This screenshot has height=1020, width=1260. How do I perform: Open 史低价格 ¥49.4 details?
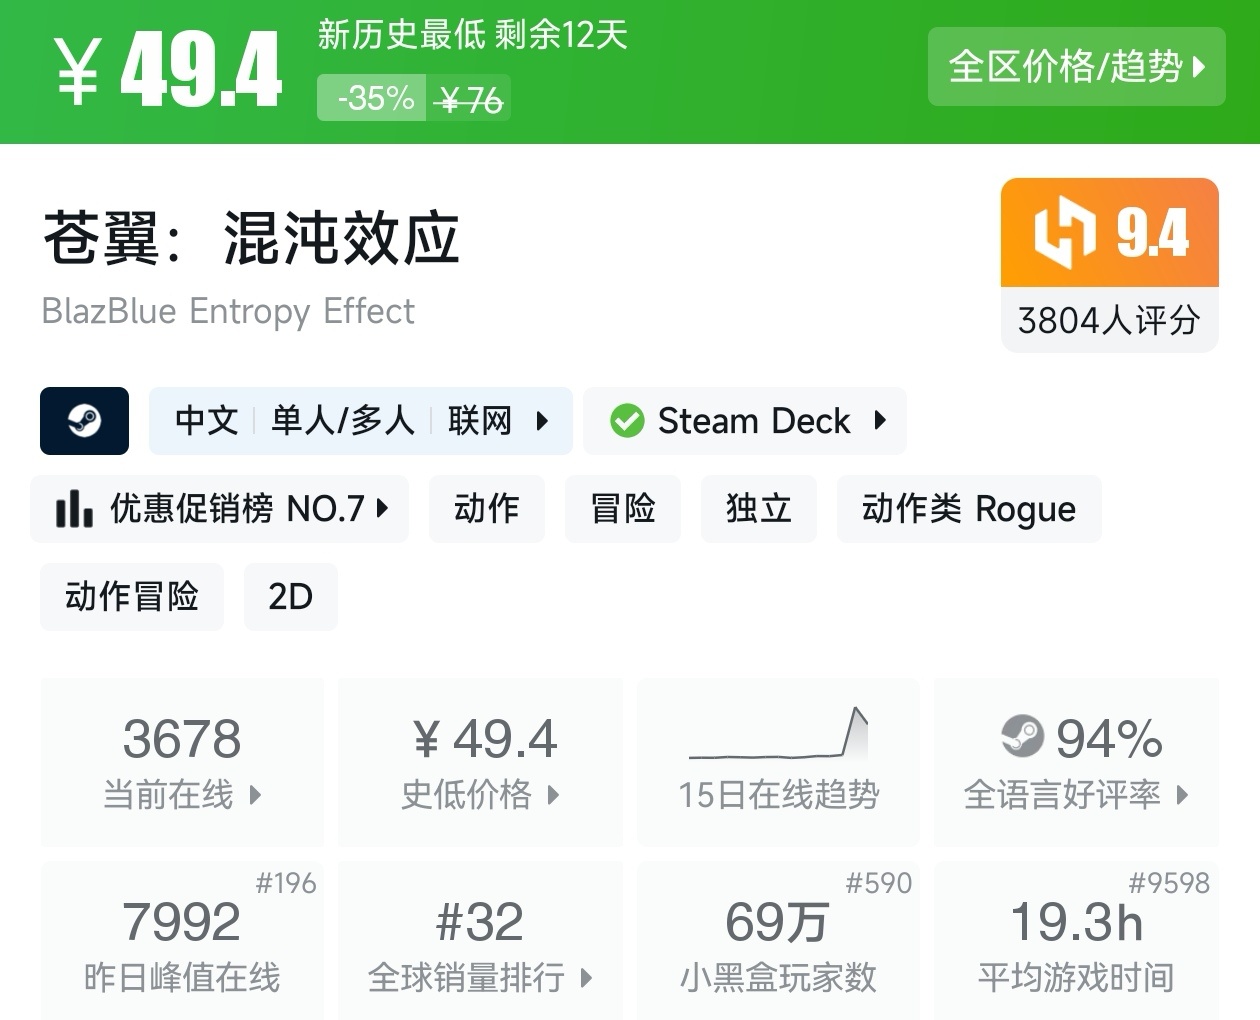pyautogui.click(x=480, y=762)
